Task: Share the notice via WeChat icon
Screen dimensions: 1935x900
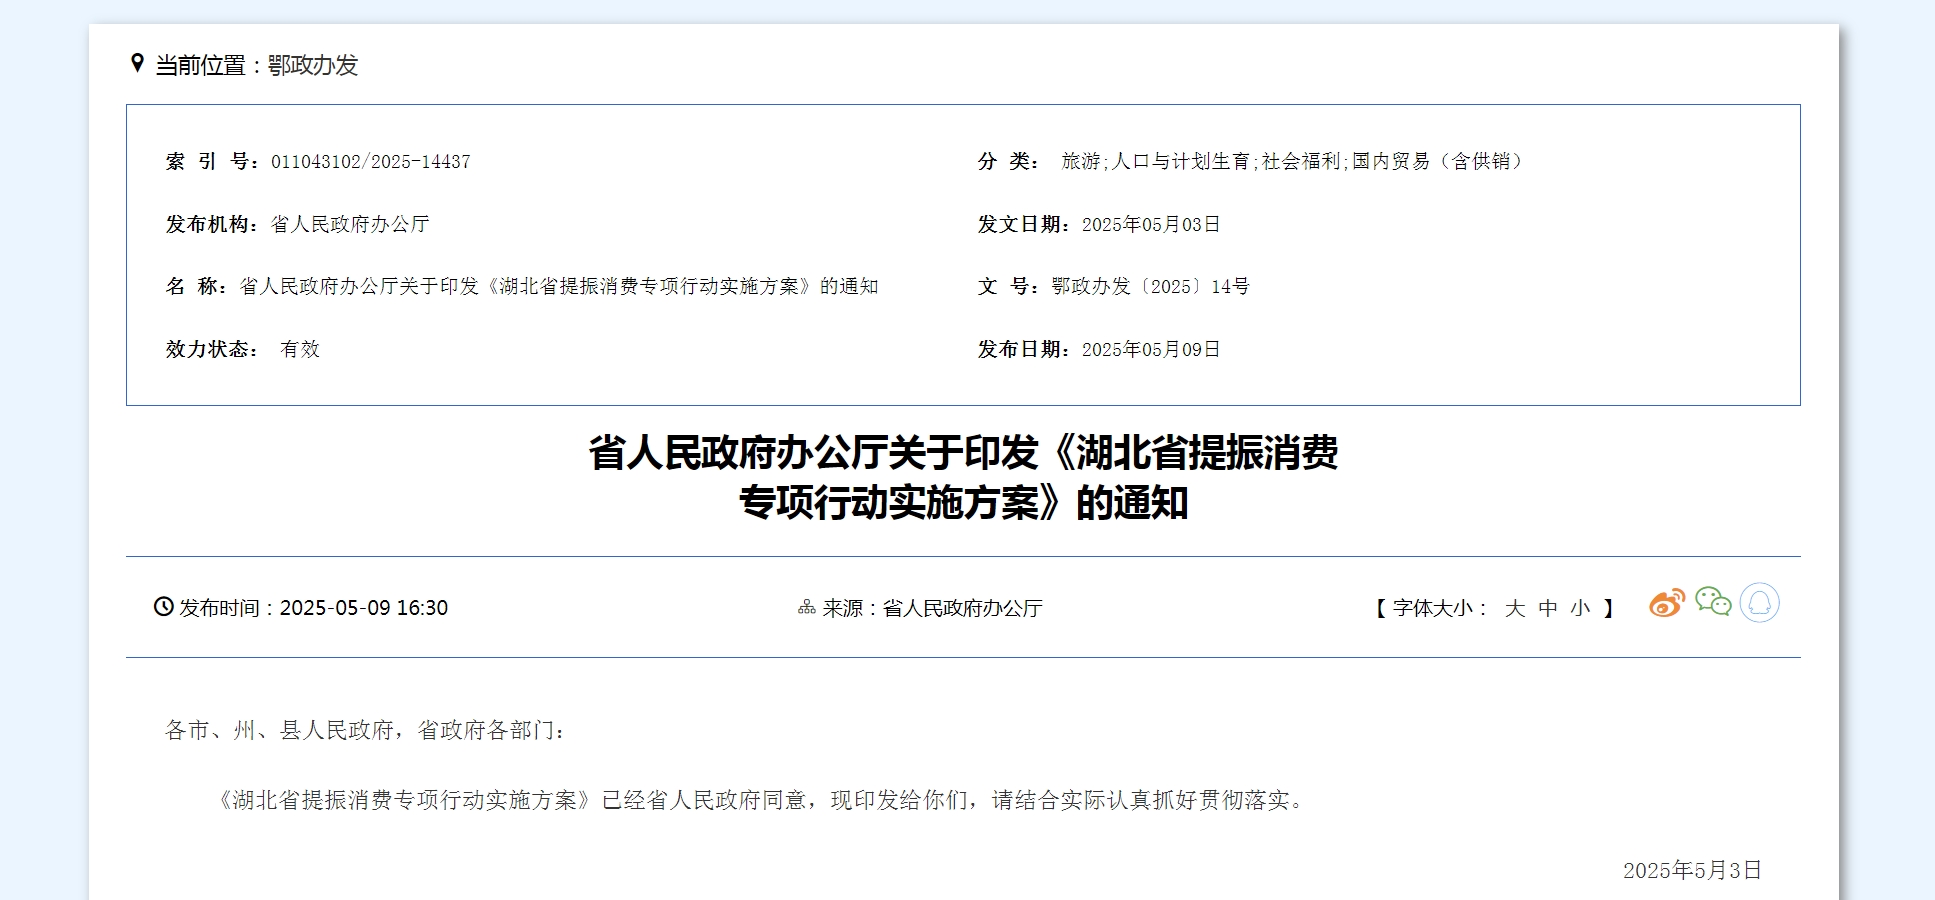Action: 1713,602
